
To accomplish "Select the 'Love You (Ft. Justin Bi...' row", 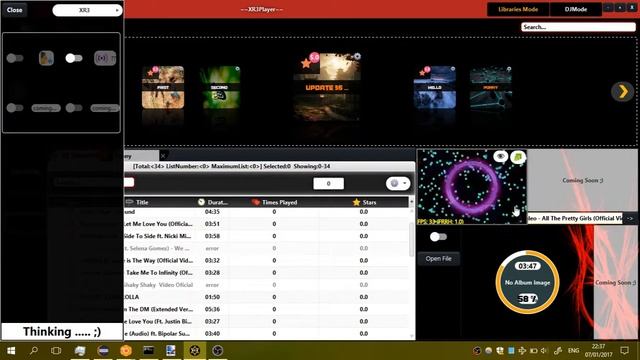I will coord(266,321).
